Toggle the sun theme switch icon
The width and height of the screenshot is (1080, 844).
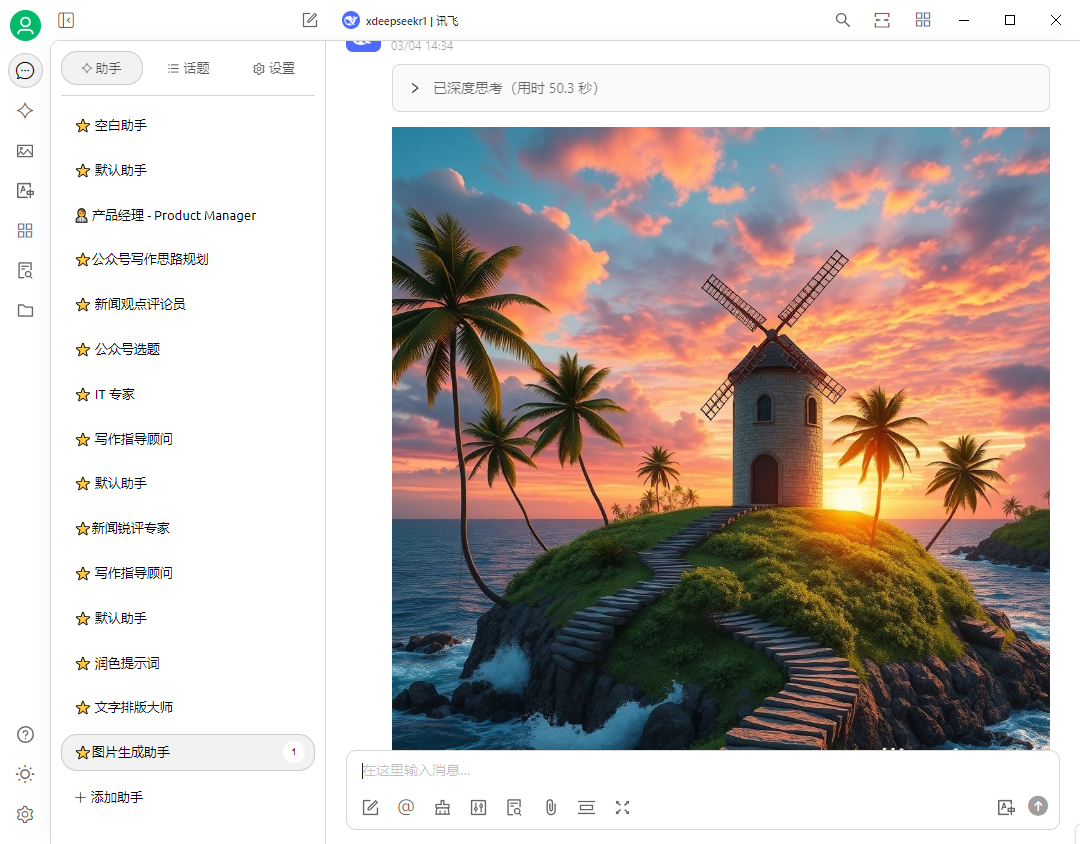(25, 774)
